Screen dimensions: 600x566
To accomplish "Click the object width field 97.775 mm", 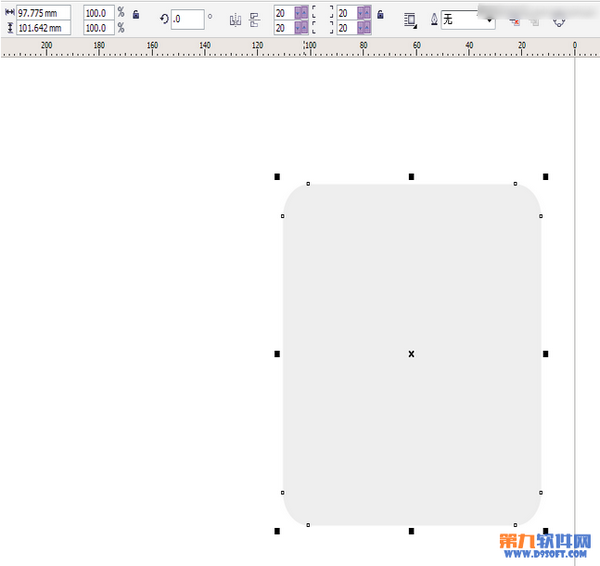I will (x=43, y=13).
